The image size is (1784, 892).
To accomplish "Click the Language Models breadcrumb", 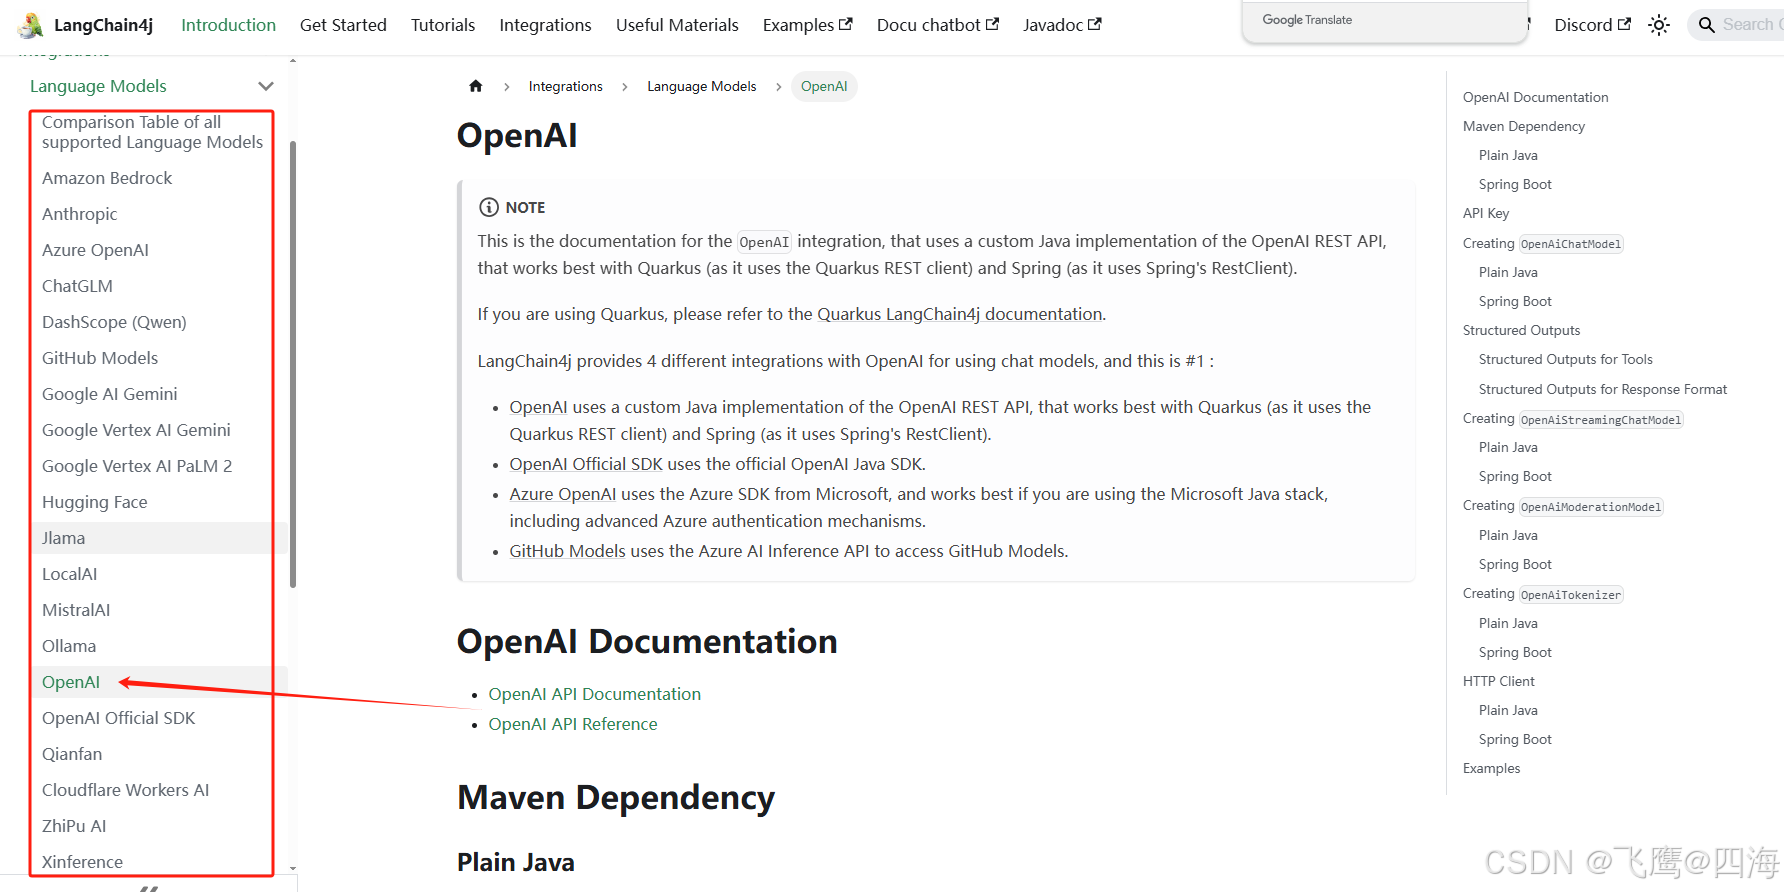I will click(x=701, y=86).
